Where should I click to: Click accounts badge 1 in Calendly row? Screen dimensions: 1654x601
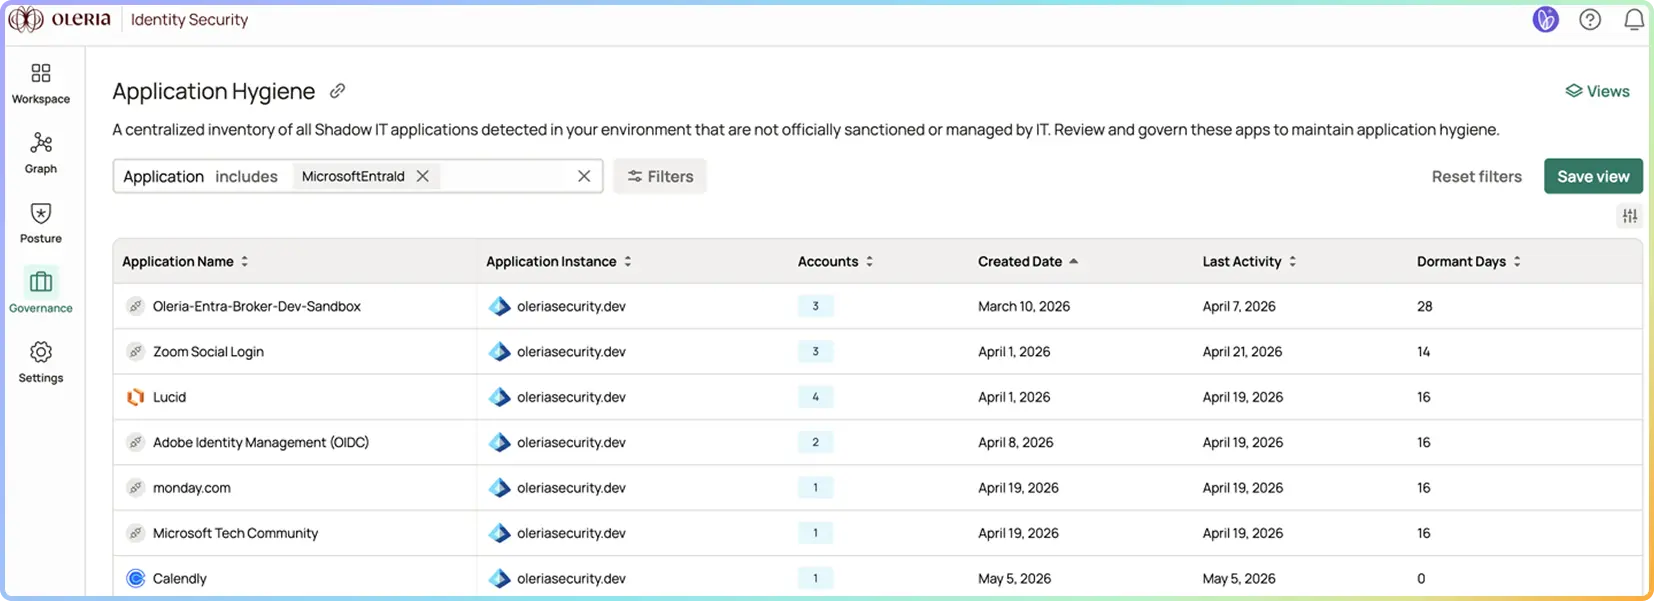815,578
